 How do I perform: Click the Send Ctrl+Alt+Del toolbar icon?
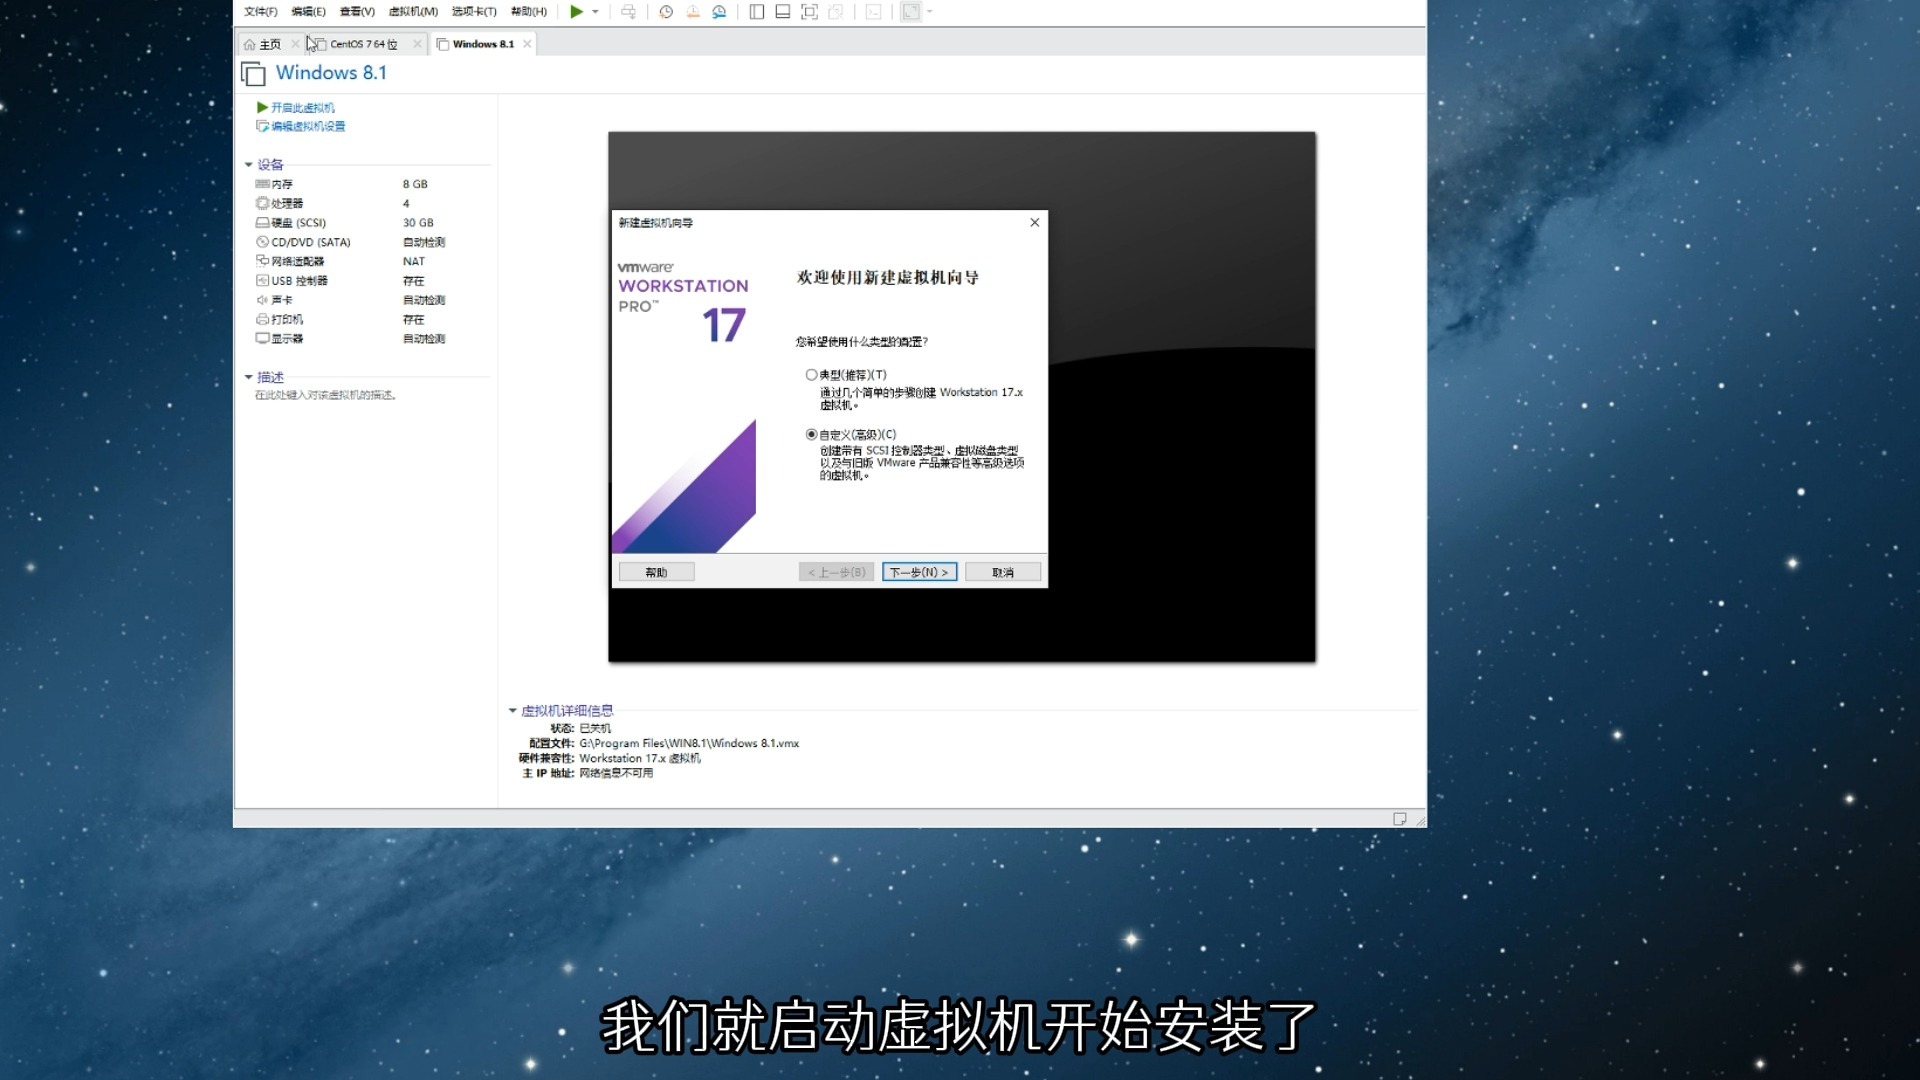[628, 12]
